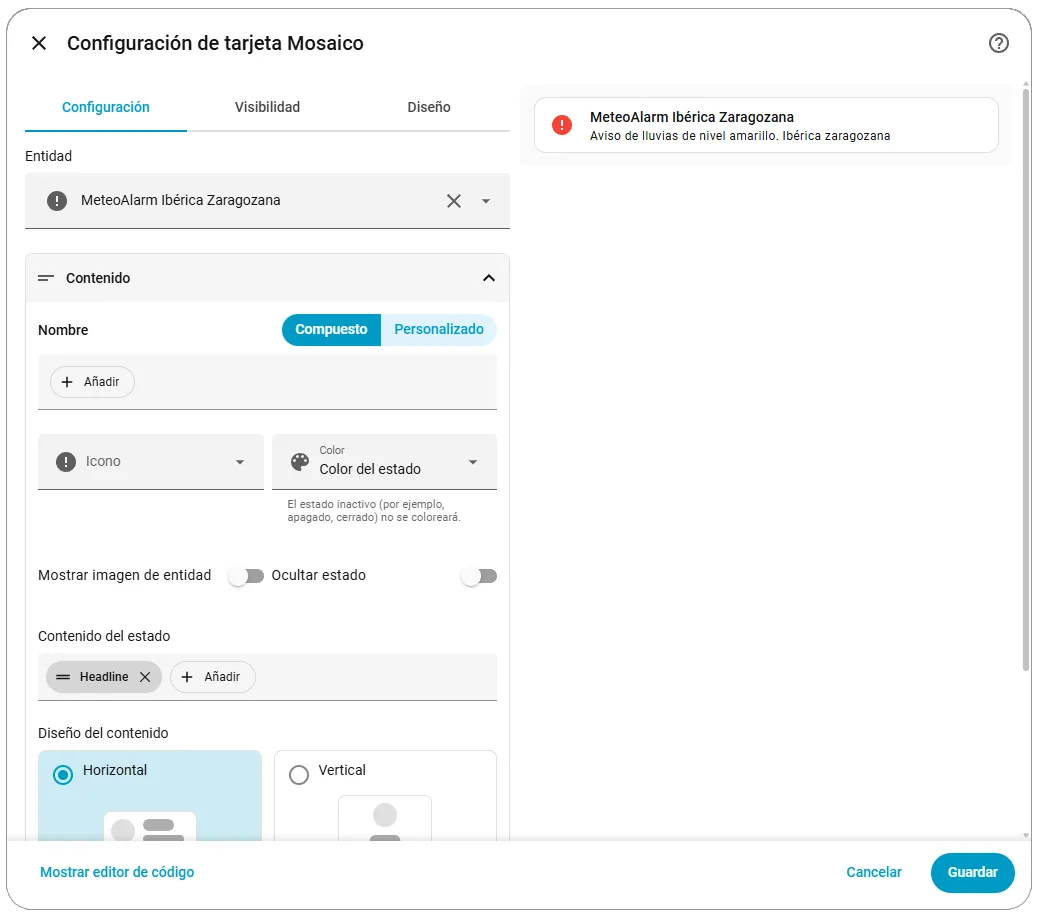Open the Color del estado dropdown
Viewport: 1040px width, 915px height.
click(384, 462)
